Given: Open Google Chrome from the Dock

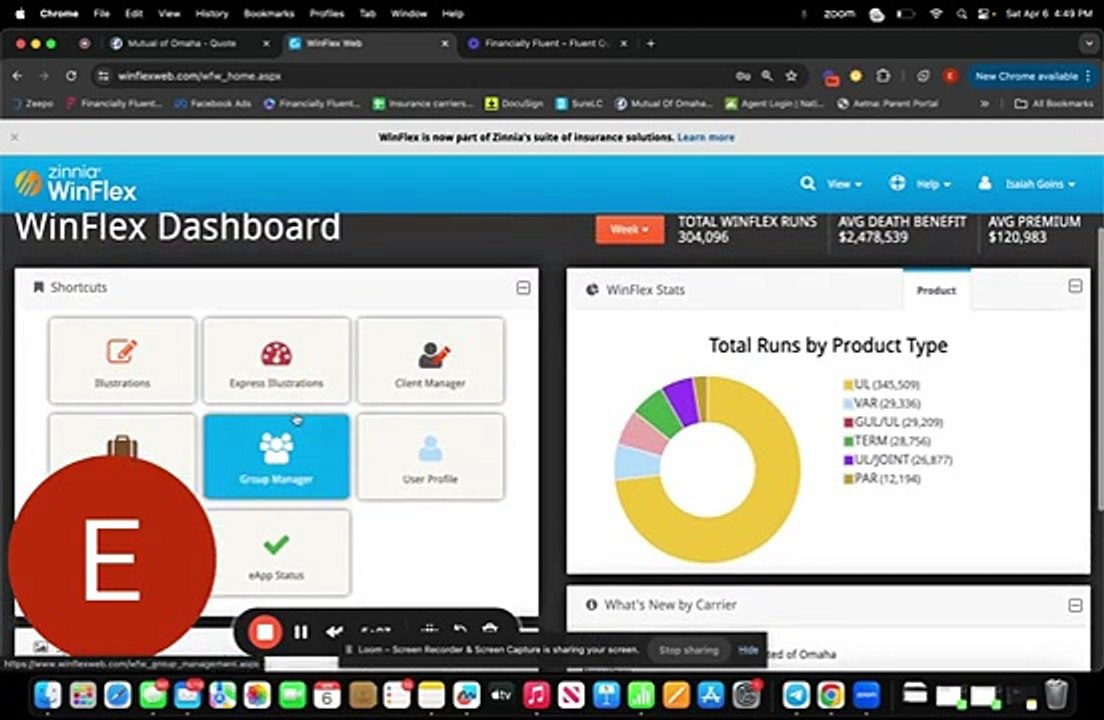Looking at the screenshot, I should tap(831, 695).
